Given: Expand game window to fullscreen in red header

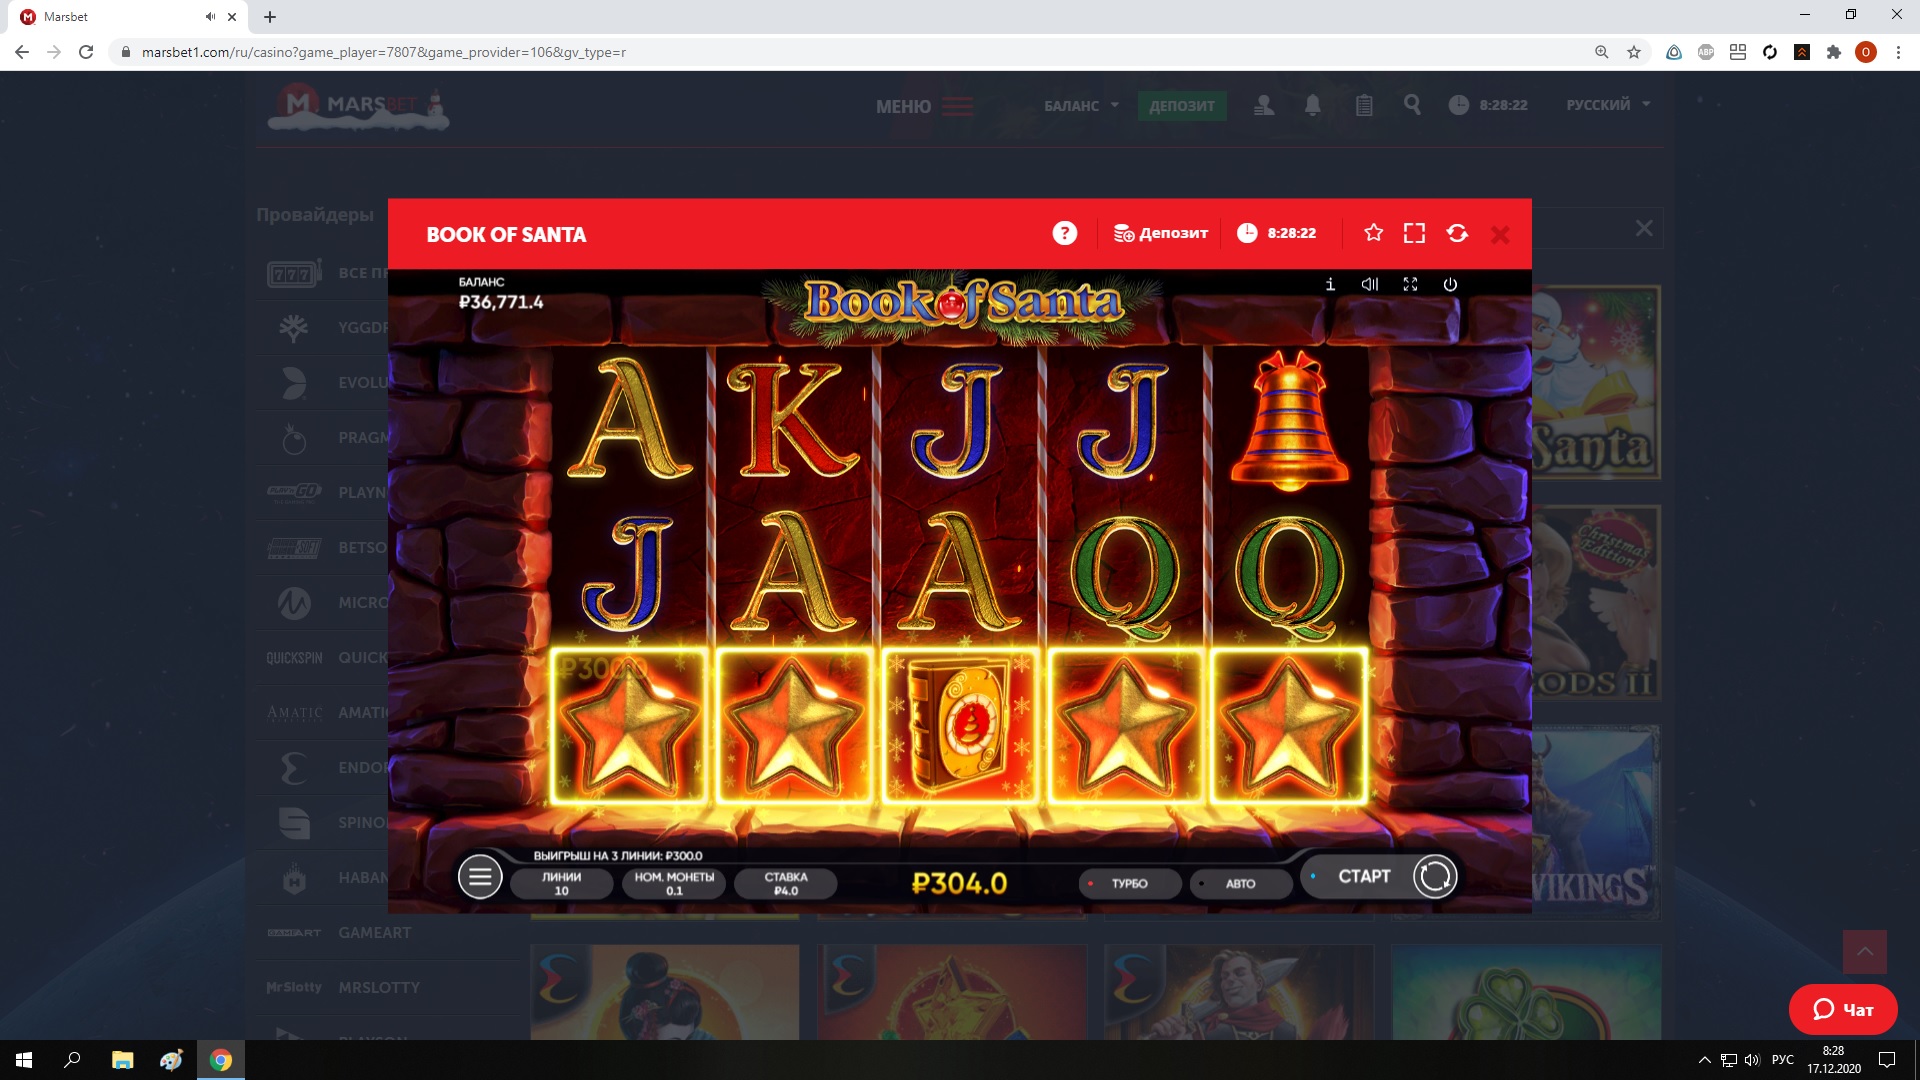Looking at the screenshot, I should (1414, 233).
